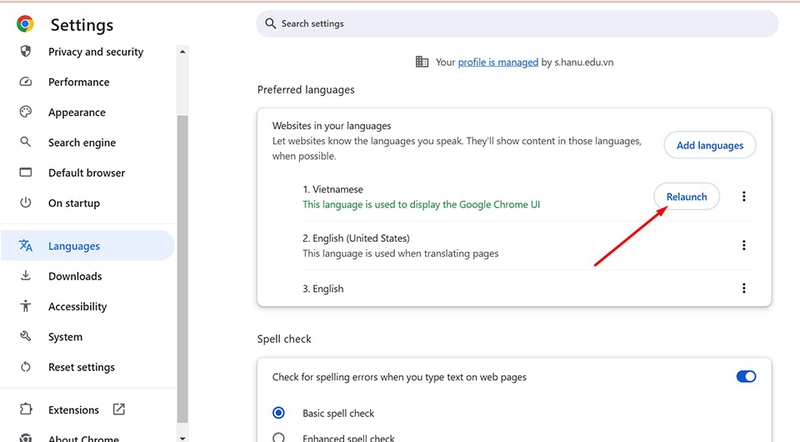Click the On startup power icon
The width and height of the screenshot is (800, 442).
point(26,203)
